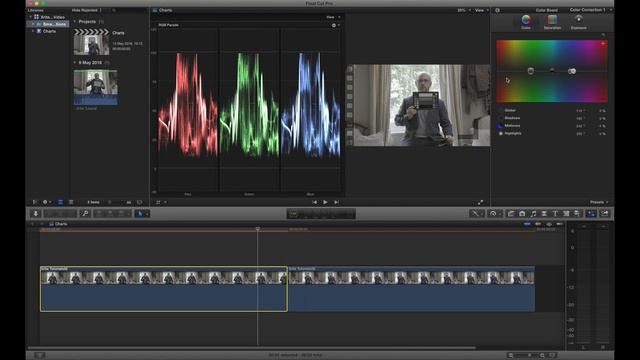Collapse the Projects section disclosure triangle

pos(75,21)
